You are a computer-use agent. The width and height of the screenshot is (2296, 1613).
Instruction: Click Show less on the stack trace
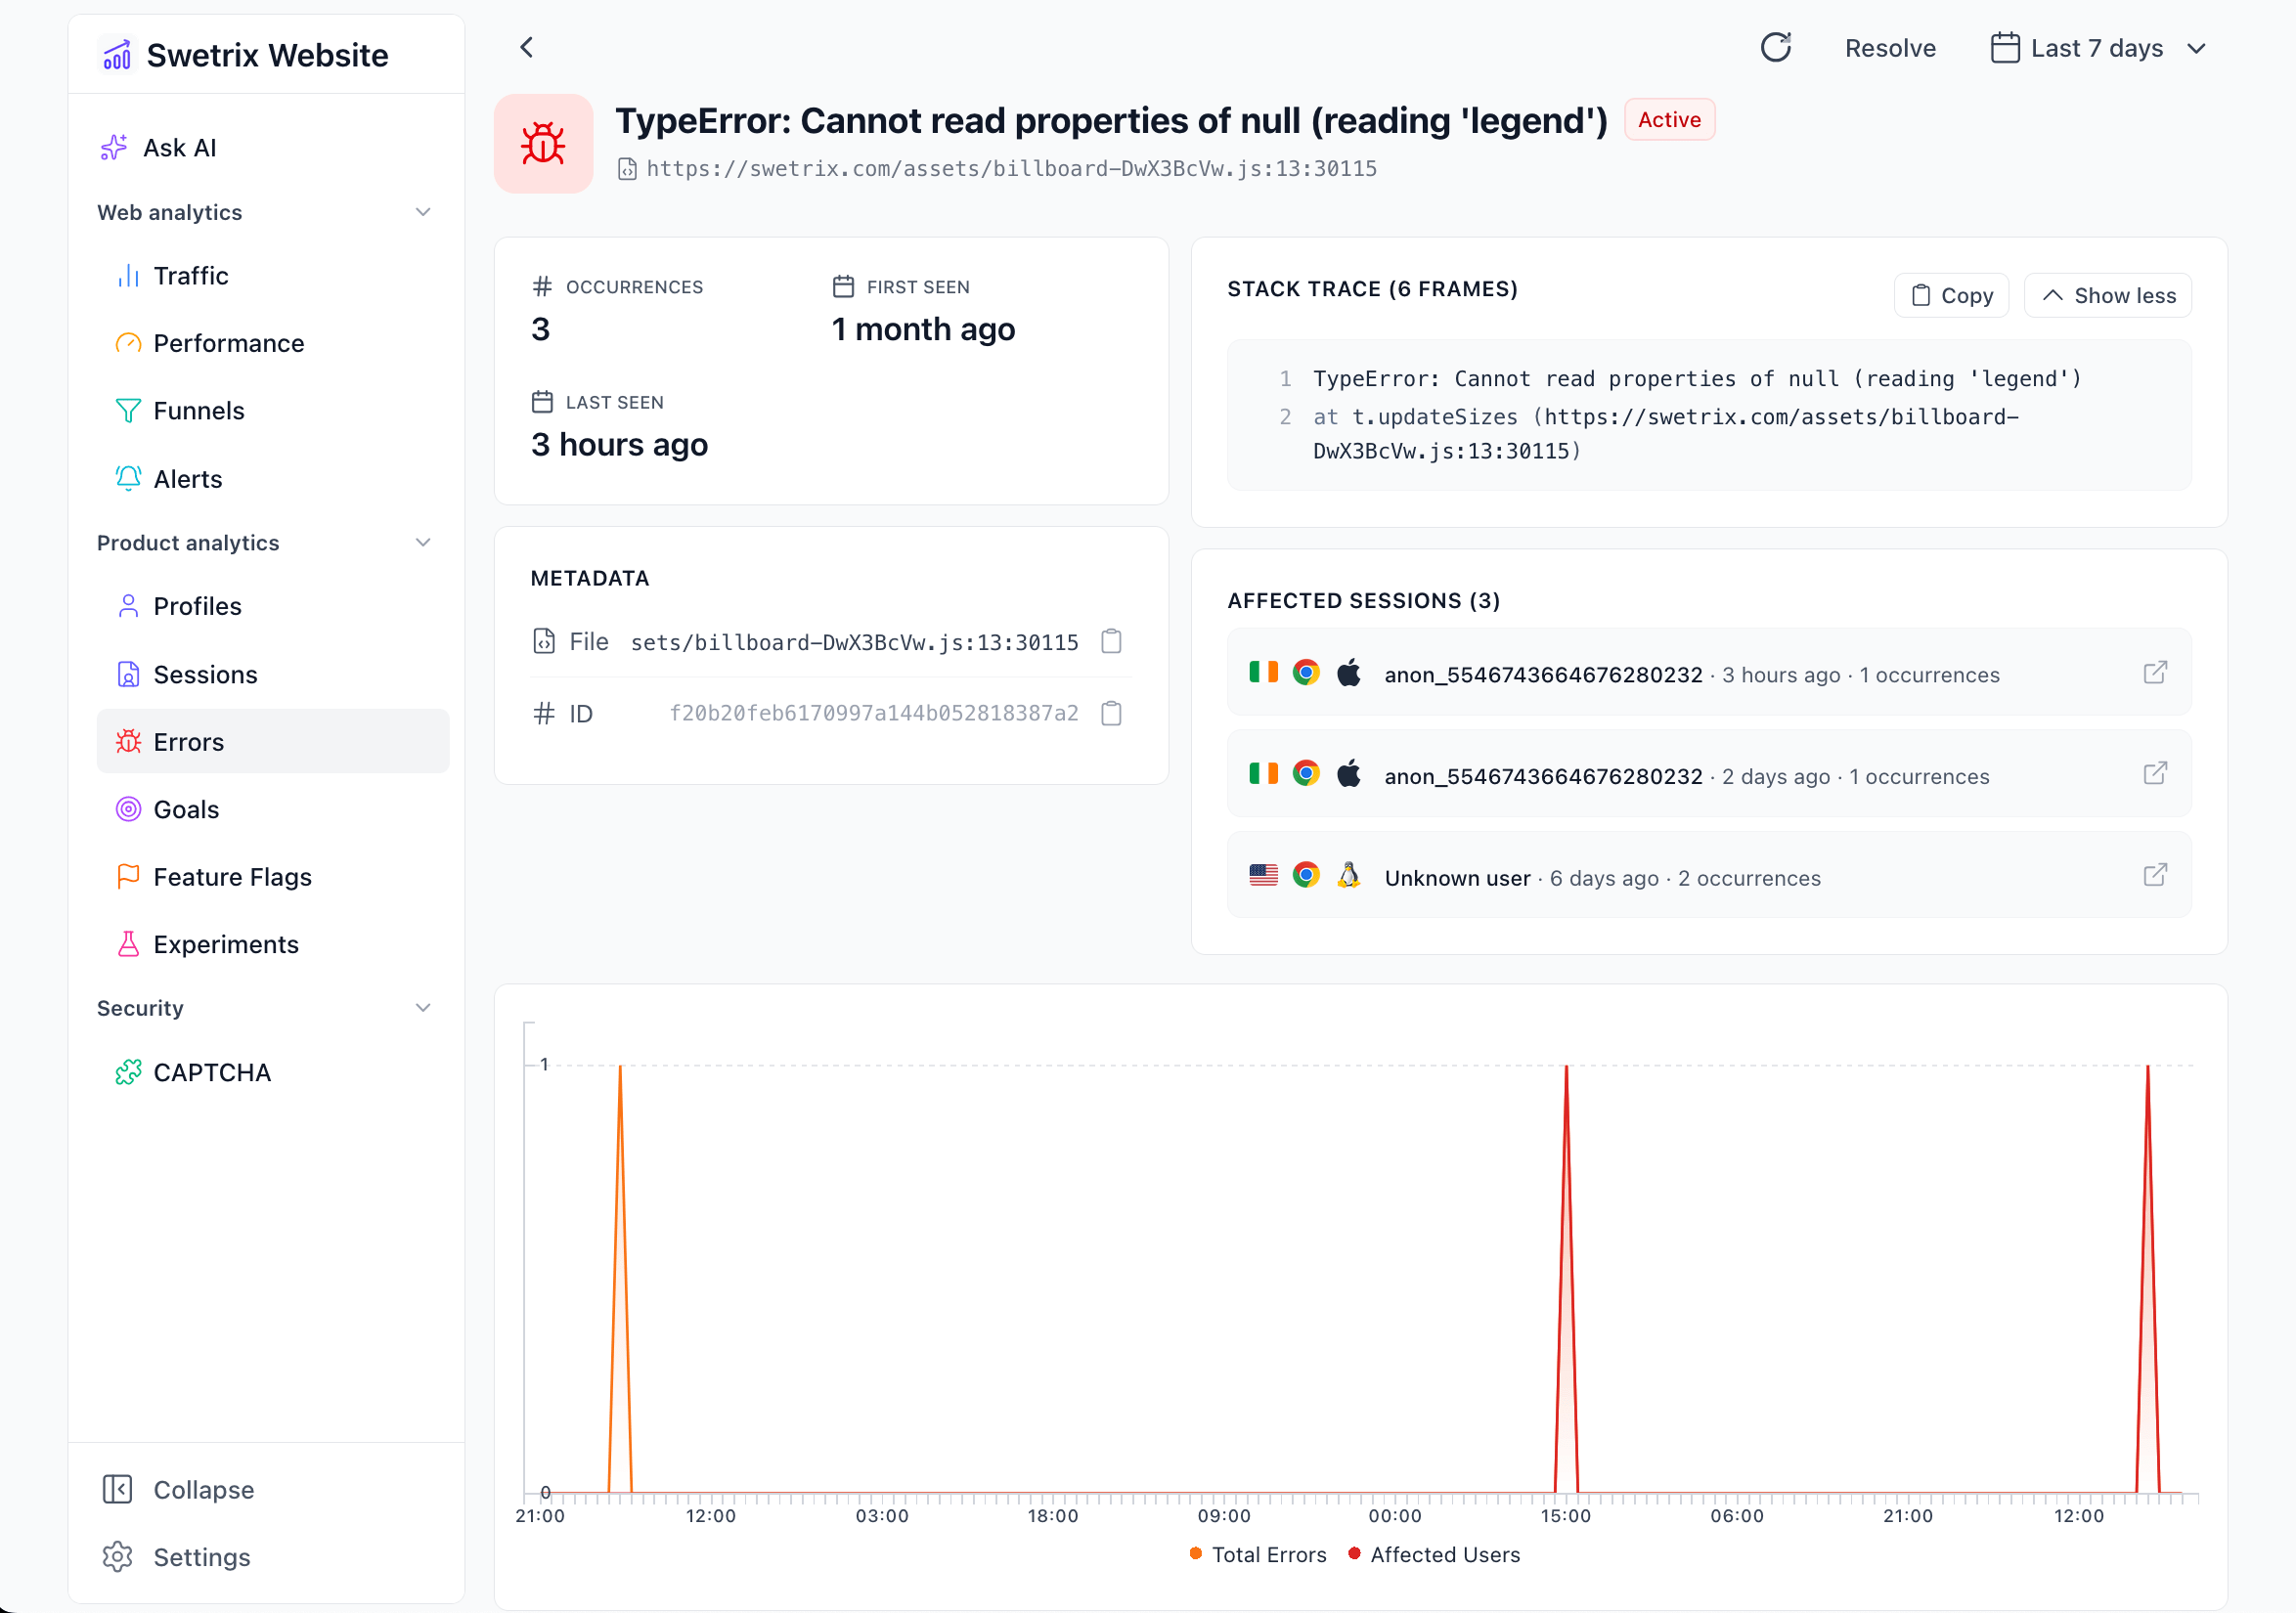2107,295
